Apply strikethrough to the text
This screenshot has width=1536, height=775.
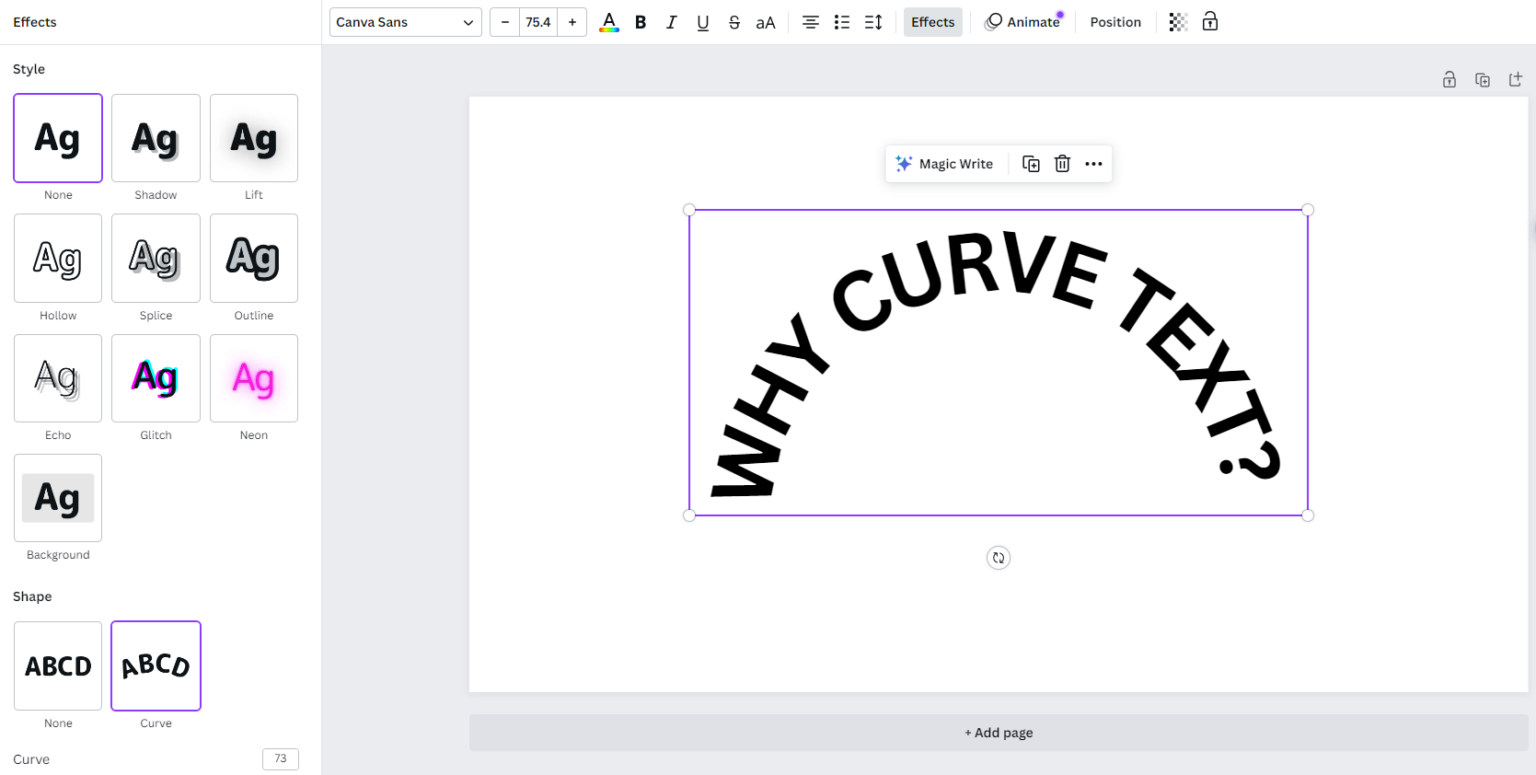[x=734, y=21]
